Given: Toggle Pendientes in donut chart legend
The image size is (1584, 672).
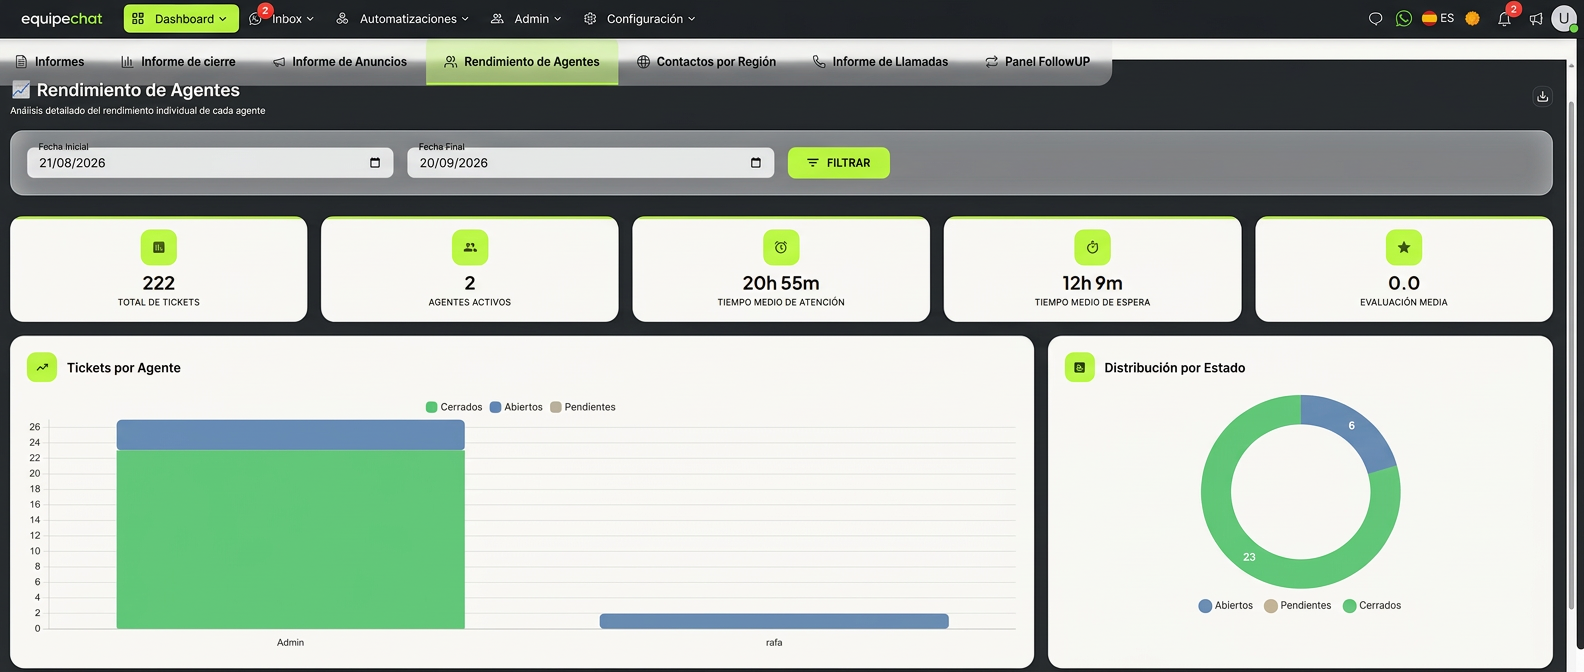Looking at the screenshot, I should click(x=1298, y=606).
